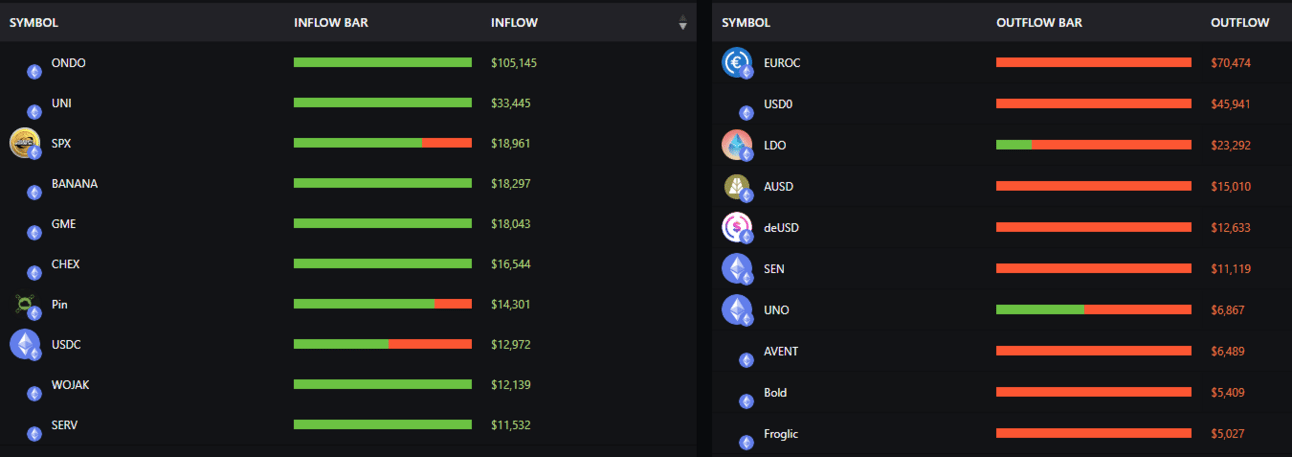This screenshot has width=1292, height=457.
Task: Click the EUROC outflow bar
Action: pos(1094,62)
